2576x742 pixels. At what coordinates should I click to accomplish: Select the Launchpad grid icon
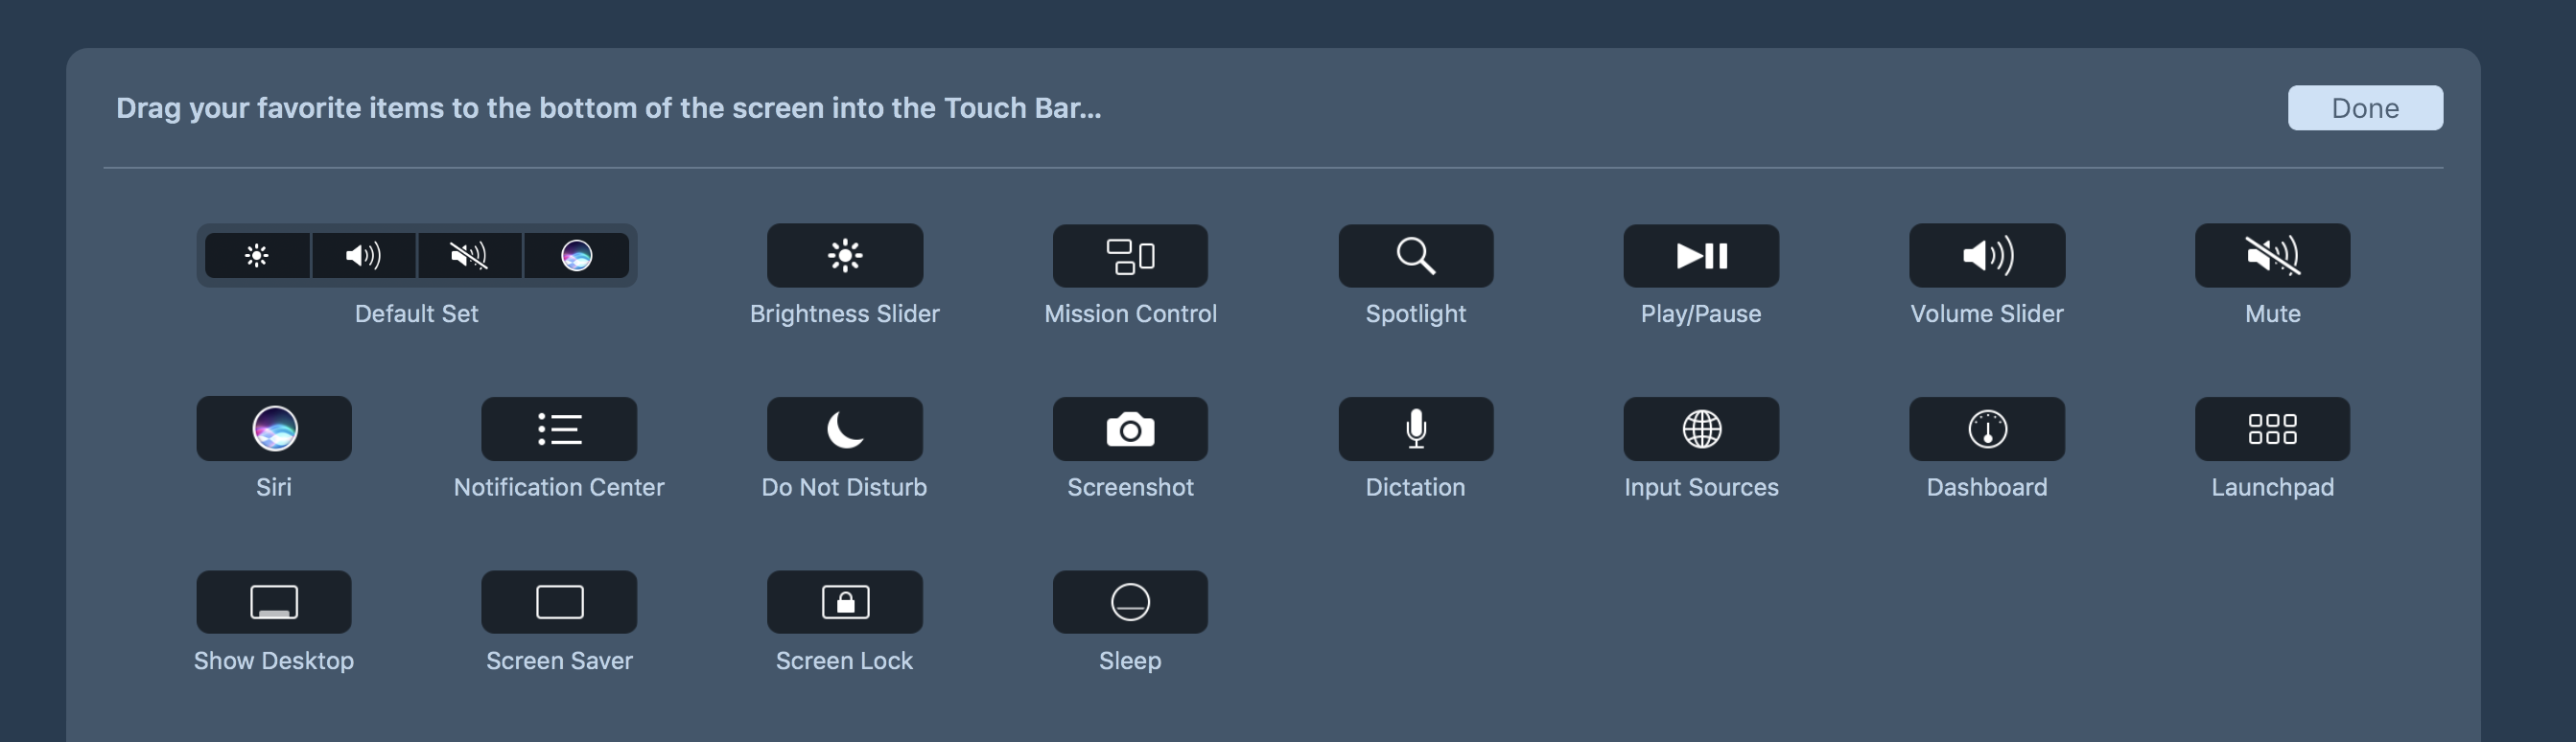coord(2272,429)
